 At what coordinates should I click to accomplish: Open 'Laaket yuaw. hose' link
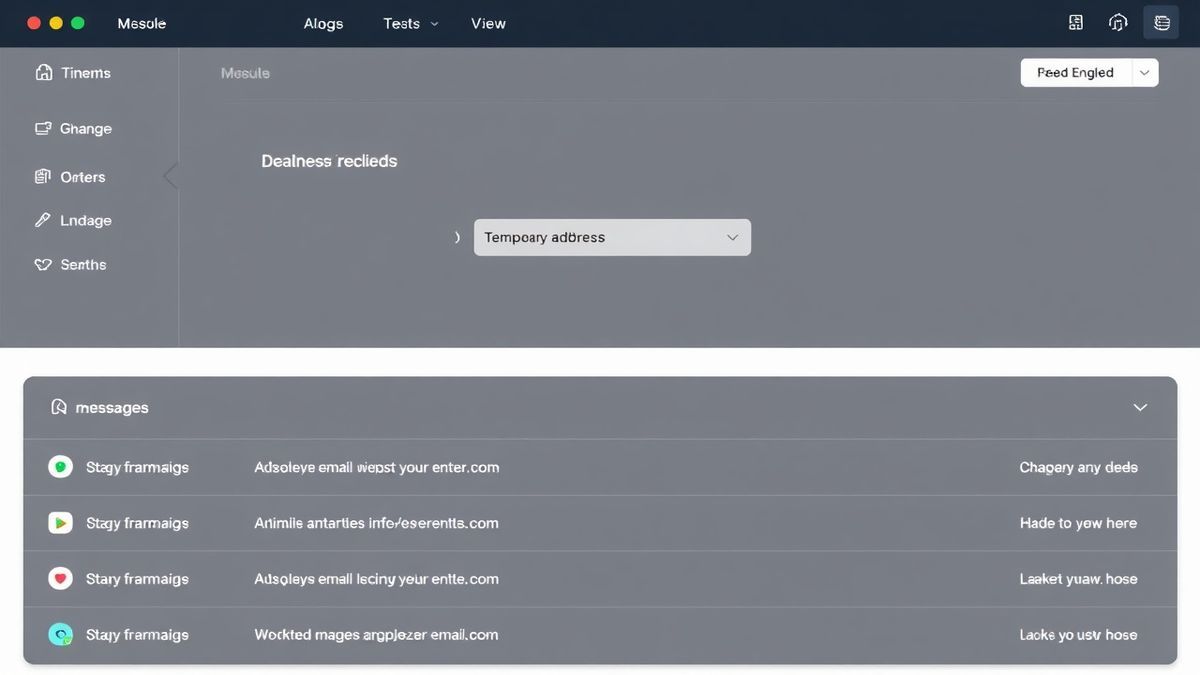tap(1078, 579)
